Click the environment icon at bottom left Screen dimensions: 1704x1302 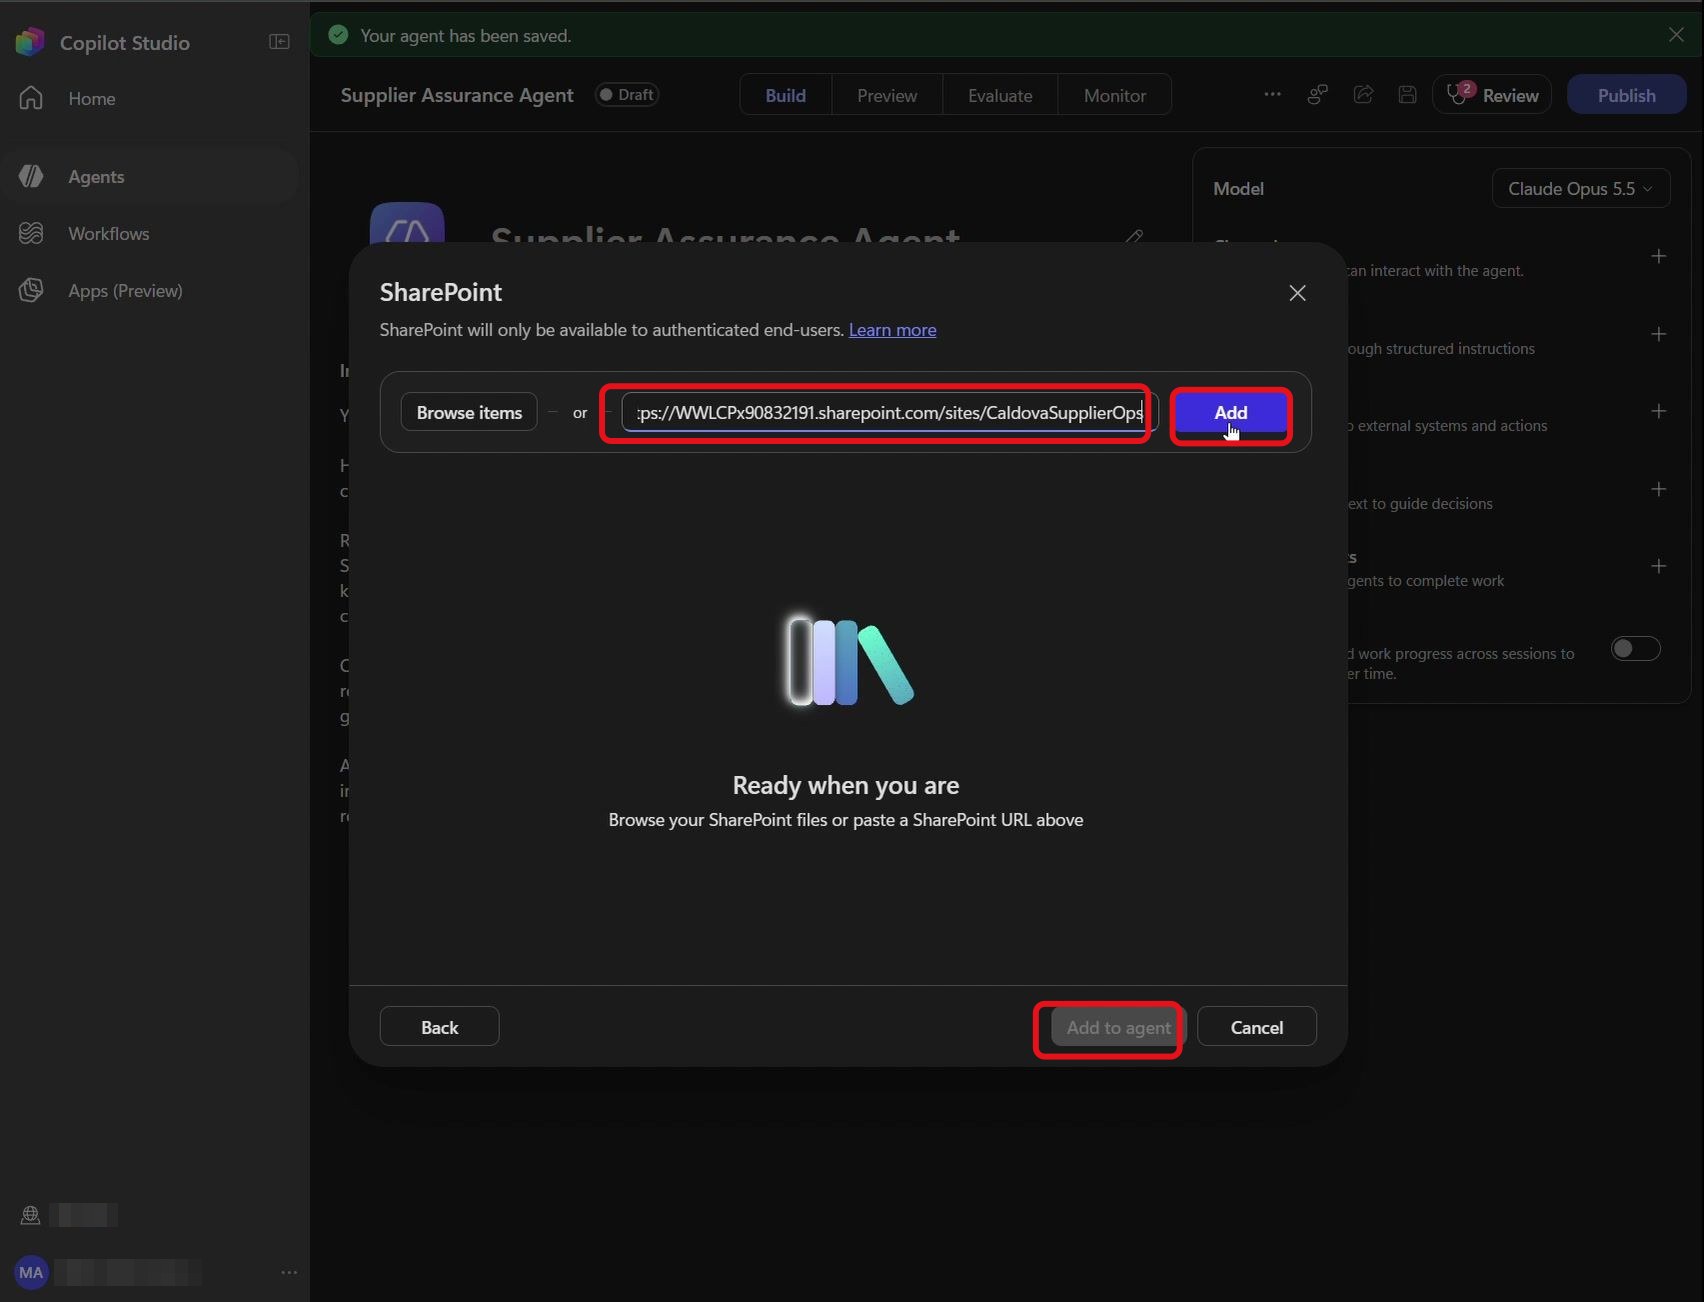click(x=30, y=1215)
